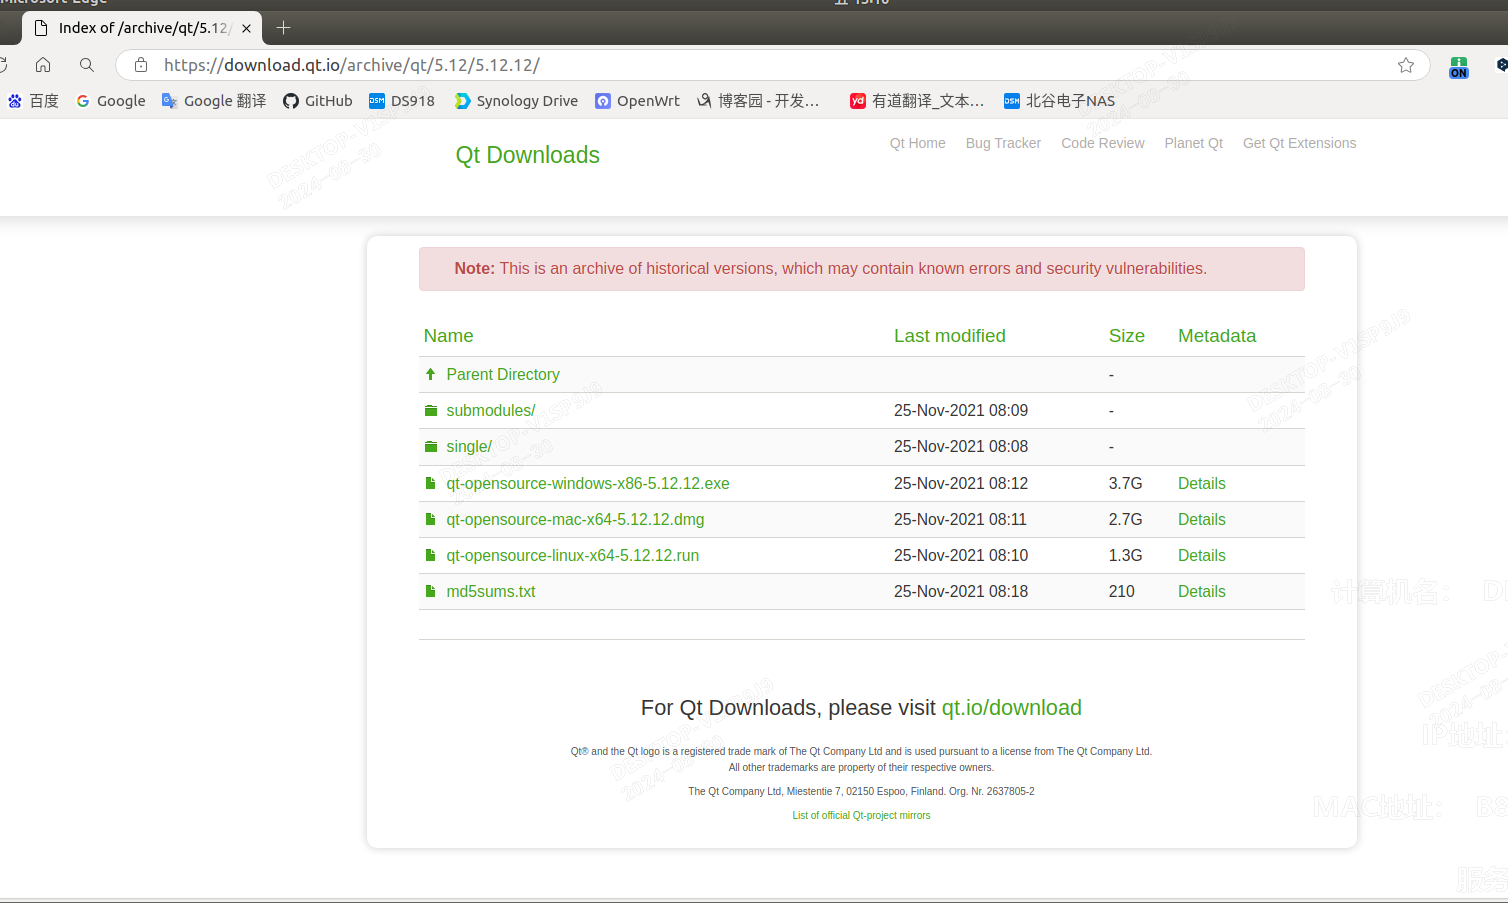The image size is (1508, 903).
Task: View Details for md5sums.txt
Action: click(x=1201, y=591)
